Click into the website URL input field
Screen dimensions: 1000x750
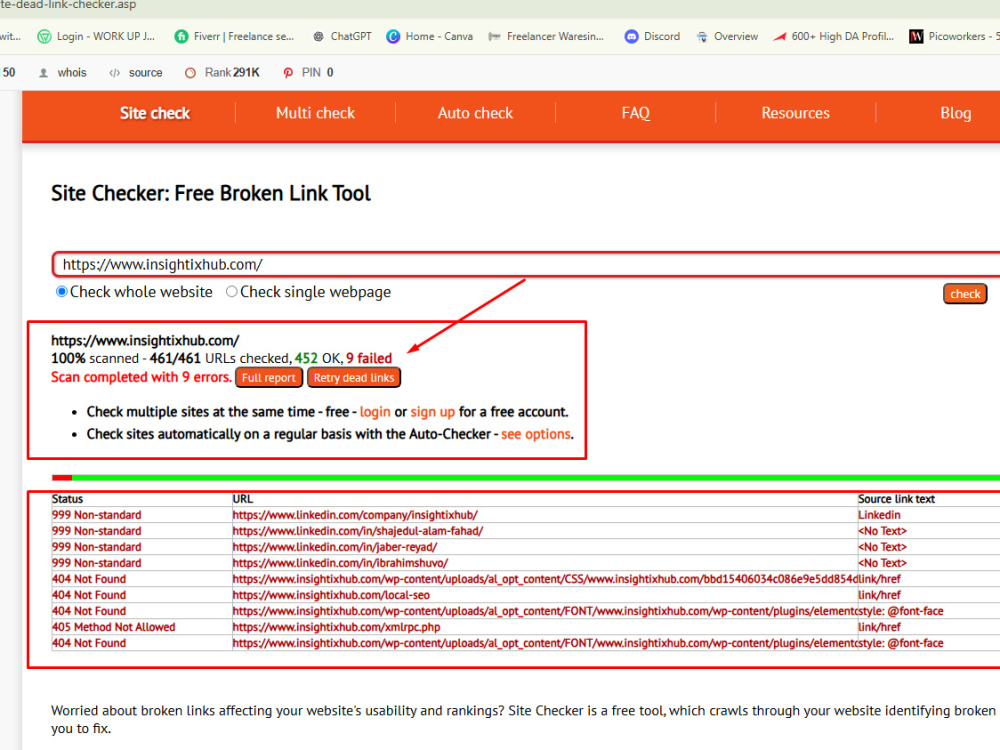[x=527, y=265]
